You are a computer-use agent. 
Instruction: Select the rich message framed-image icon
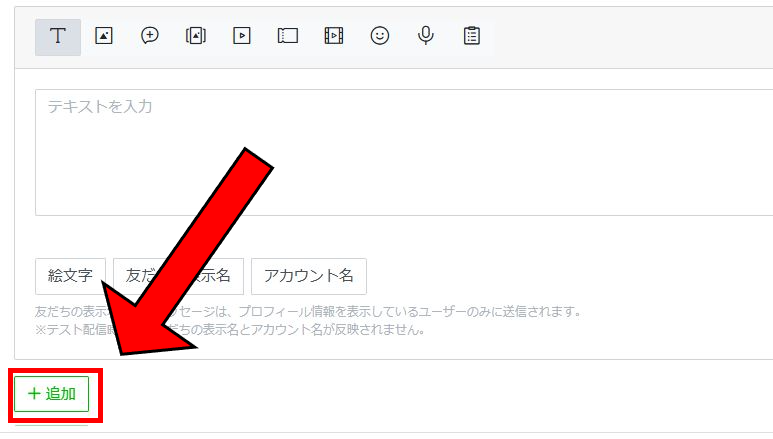click(x=196, y=36)
